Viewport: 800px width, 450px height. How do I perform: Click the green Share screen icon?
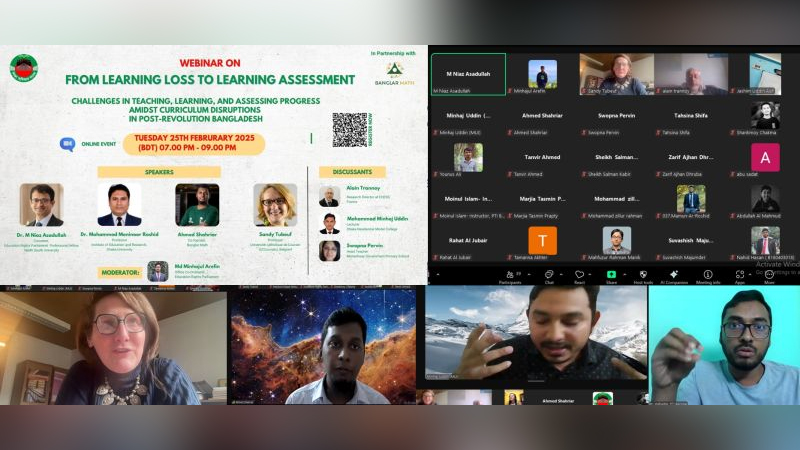pyautogui.click(x=611, y=274)
